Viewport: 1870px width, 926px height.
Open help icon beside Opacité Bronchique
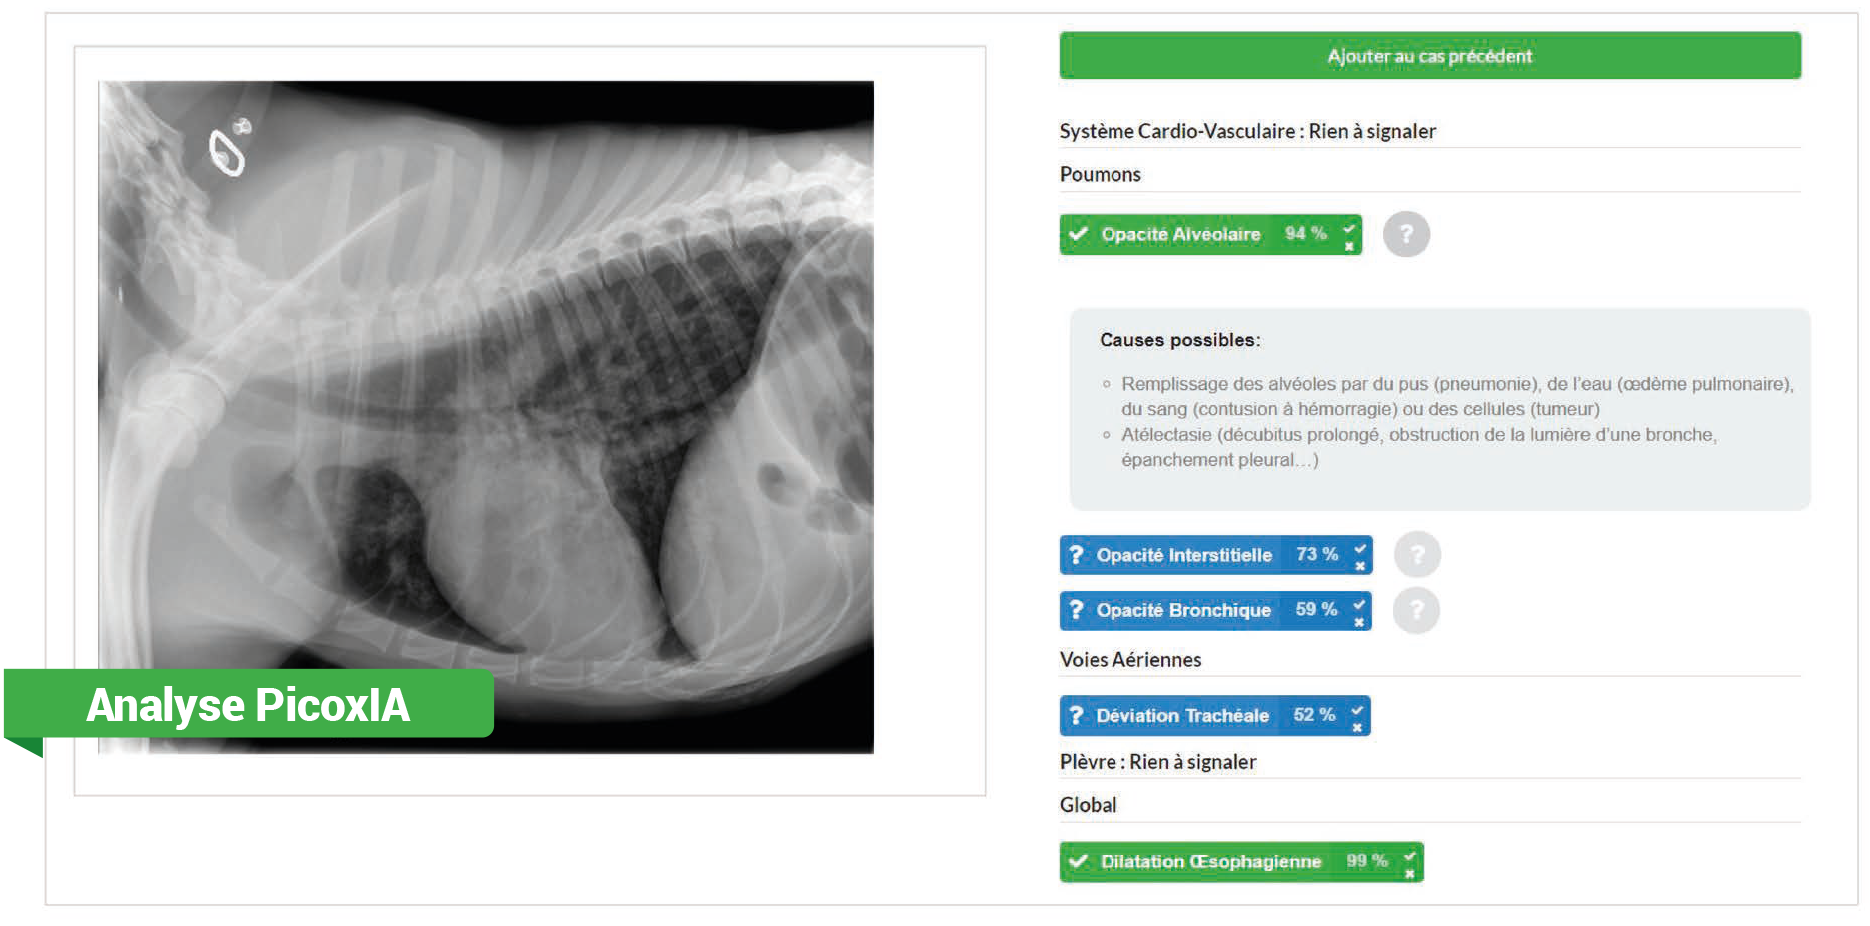pyautogui.click(x=1416, y=610)
